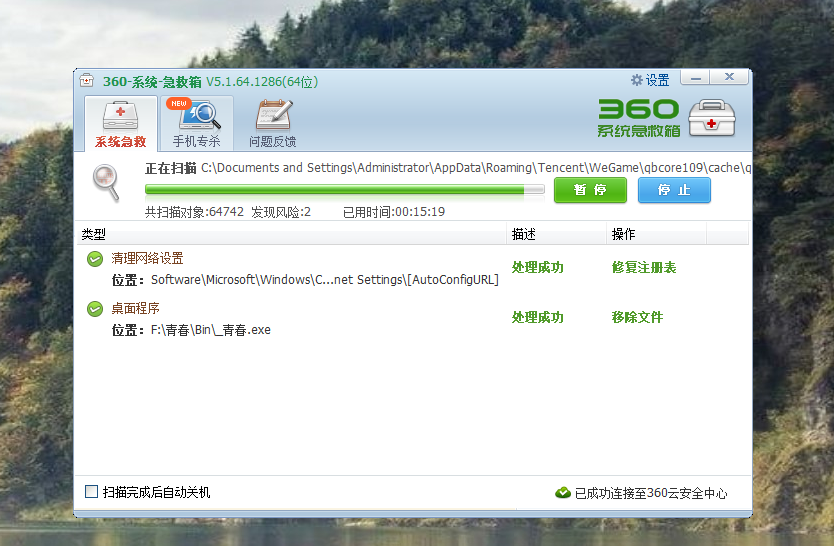Click 处理成功 status for 桌面程序

click(x=537, y=317)
